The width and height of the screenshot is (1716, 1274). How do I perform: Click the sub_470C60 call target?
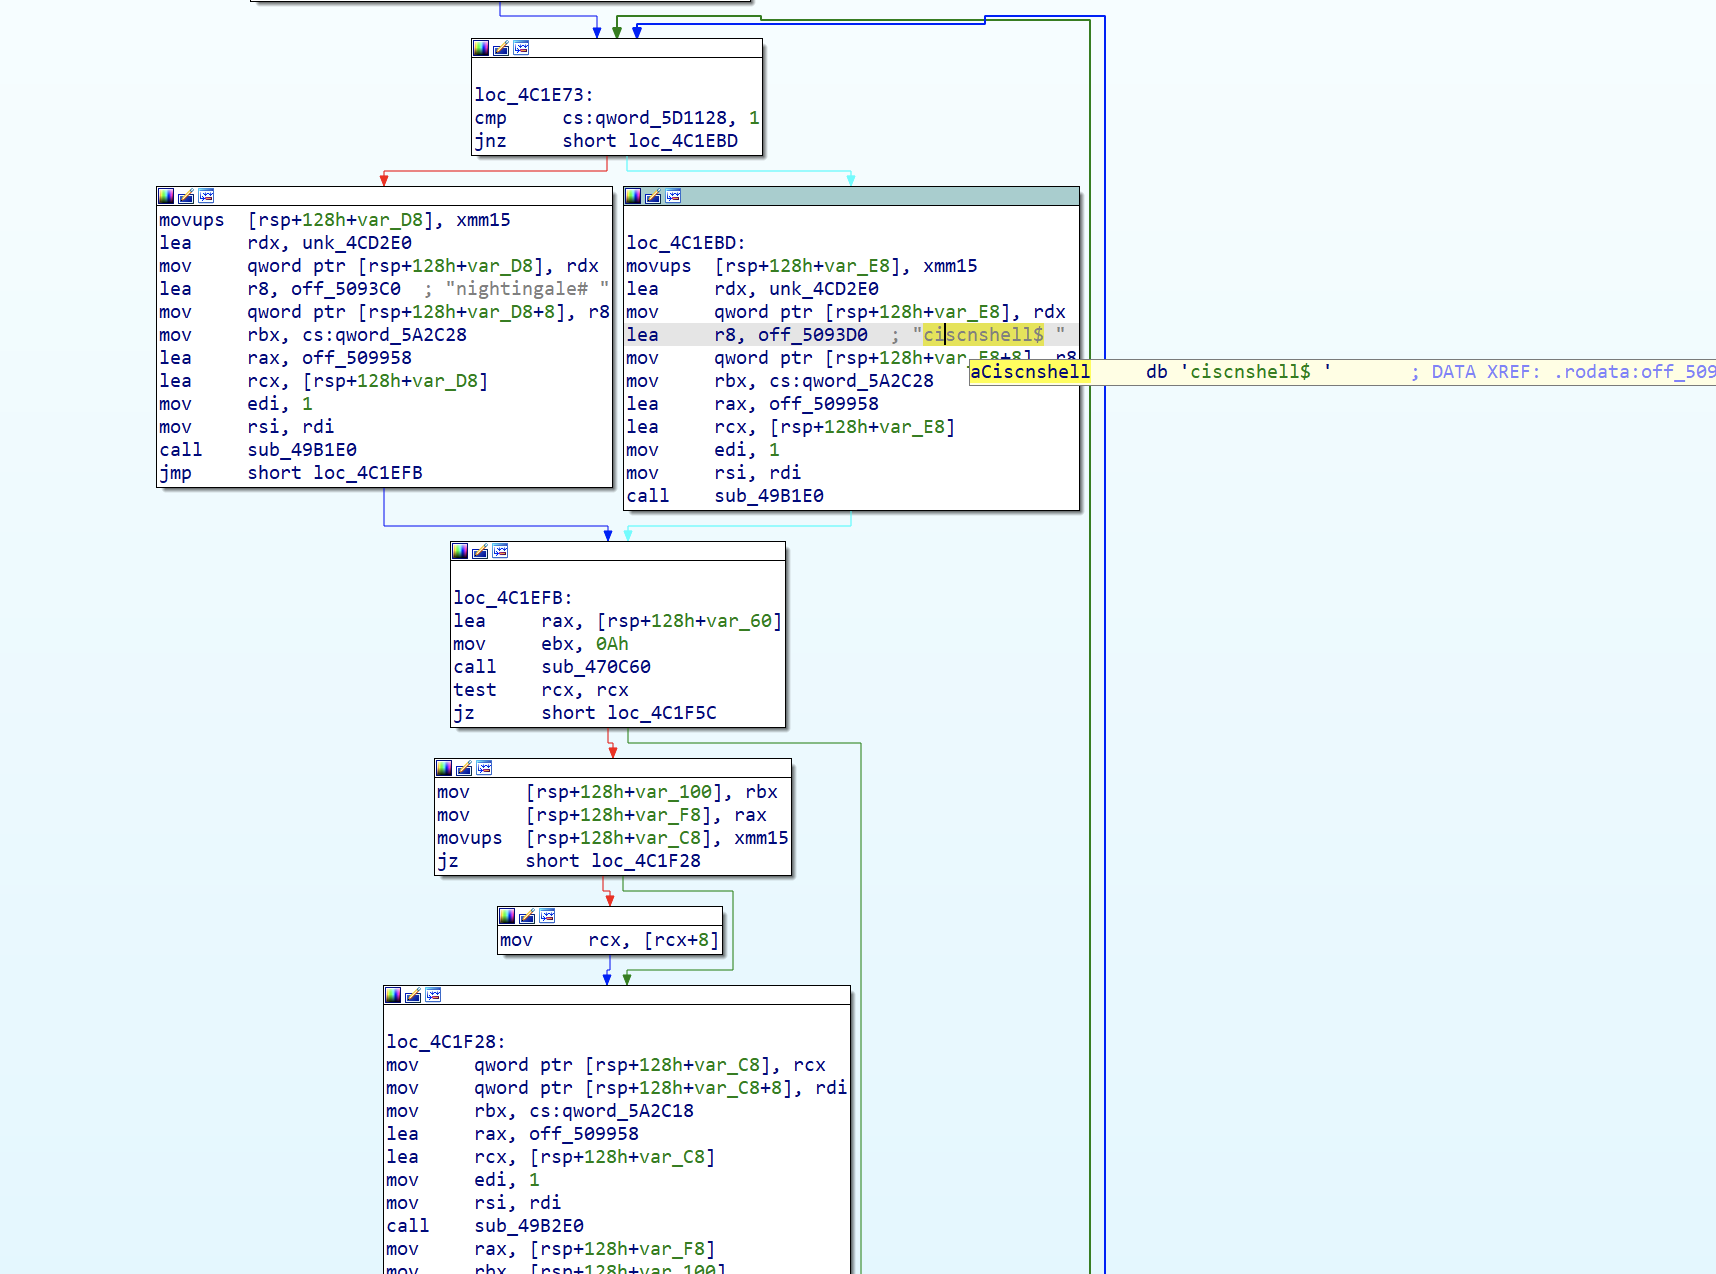(x=595, y=667)
